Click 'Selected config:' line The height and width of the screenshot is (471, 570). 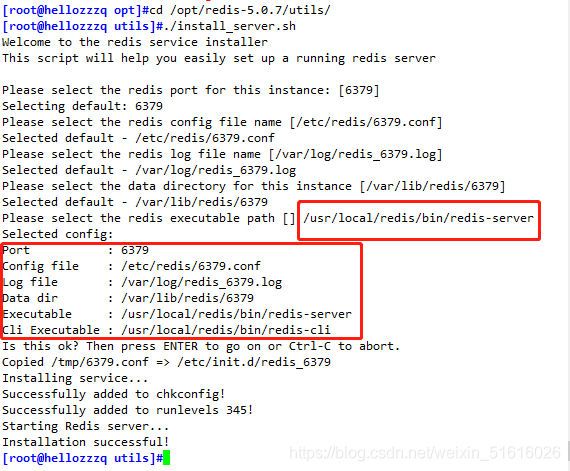57,234
